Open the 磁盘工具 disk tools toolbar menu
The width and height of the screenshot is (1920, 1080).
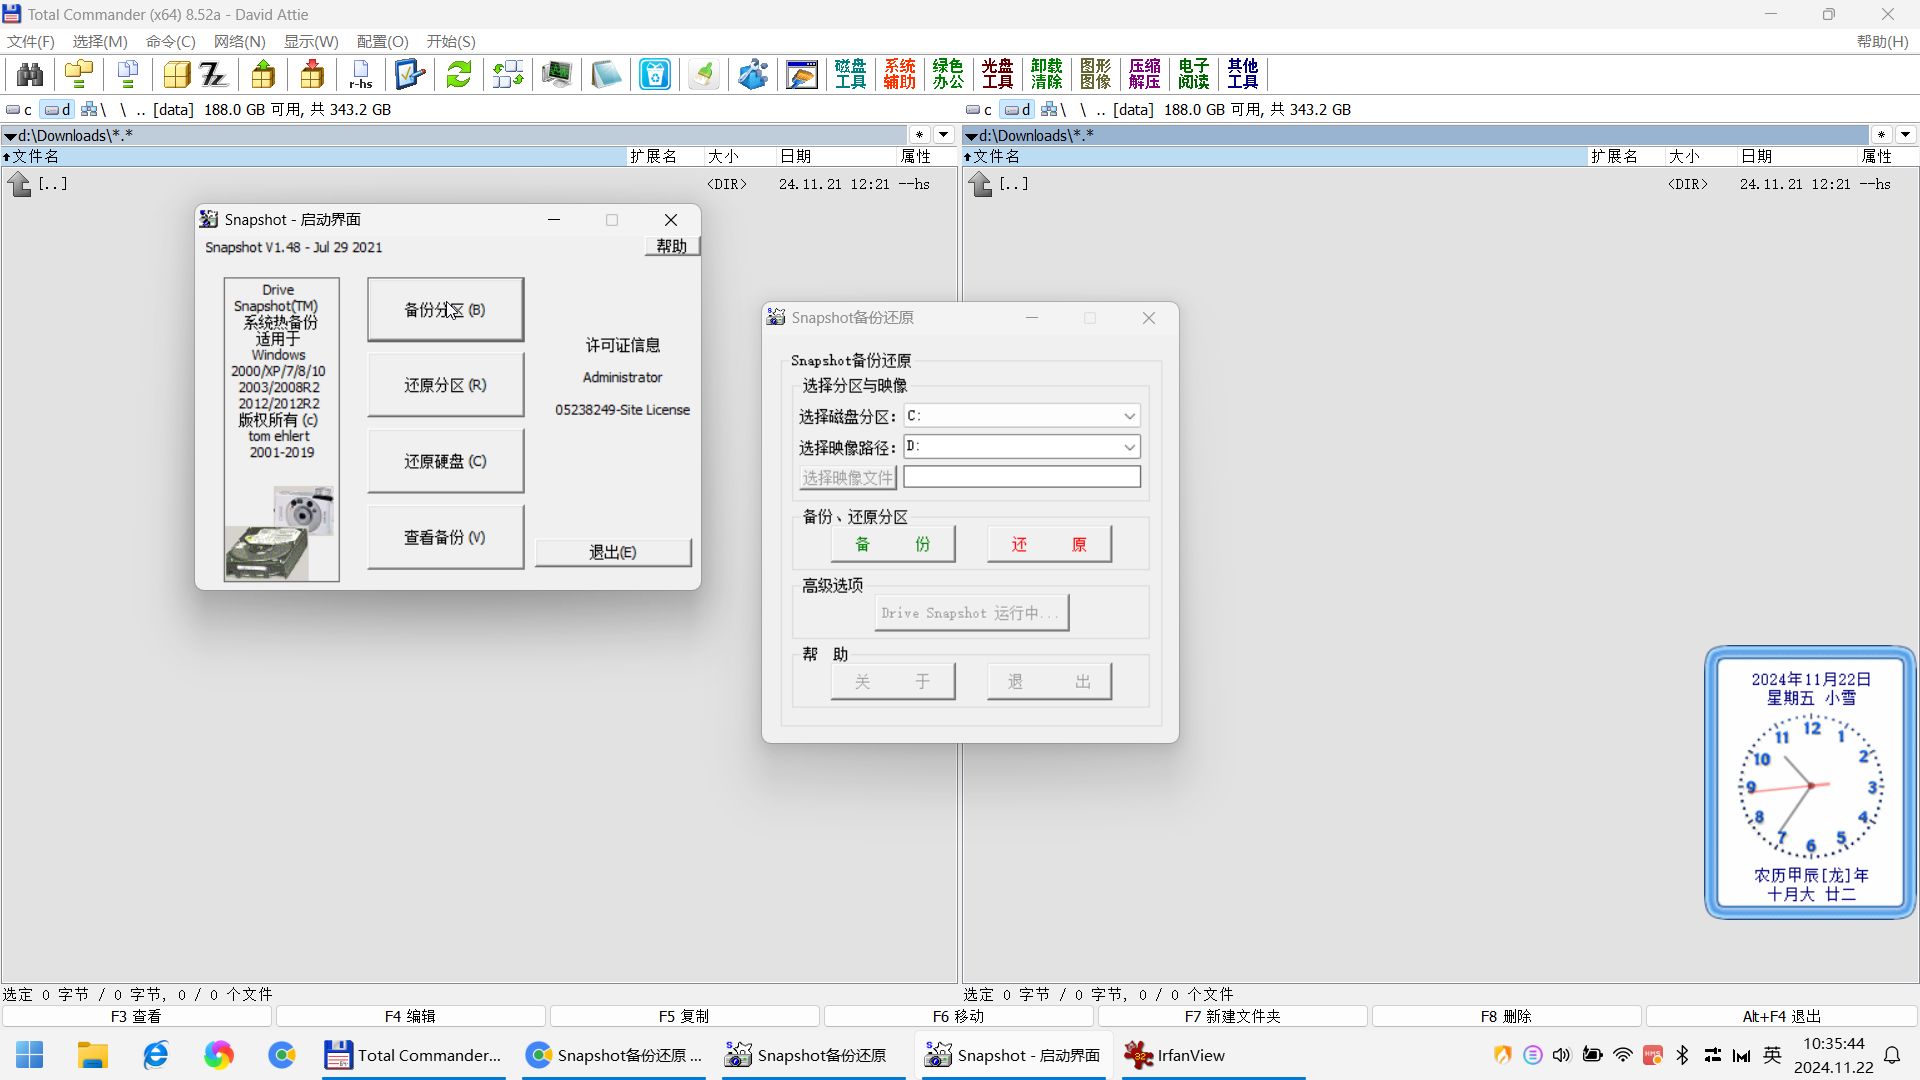click(851, 74)
